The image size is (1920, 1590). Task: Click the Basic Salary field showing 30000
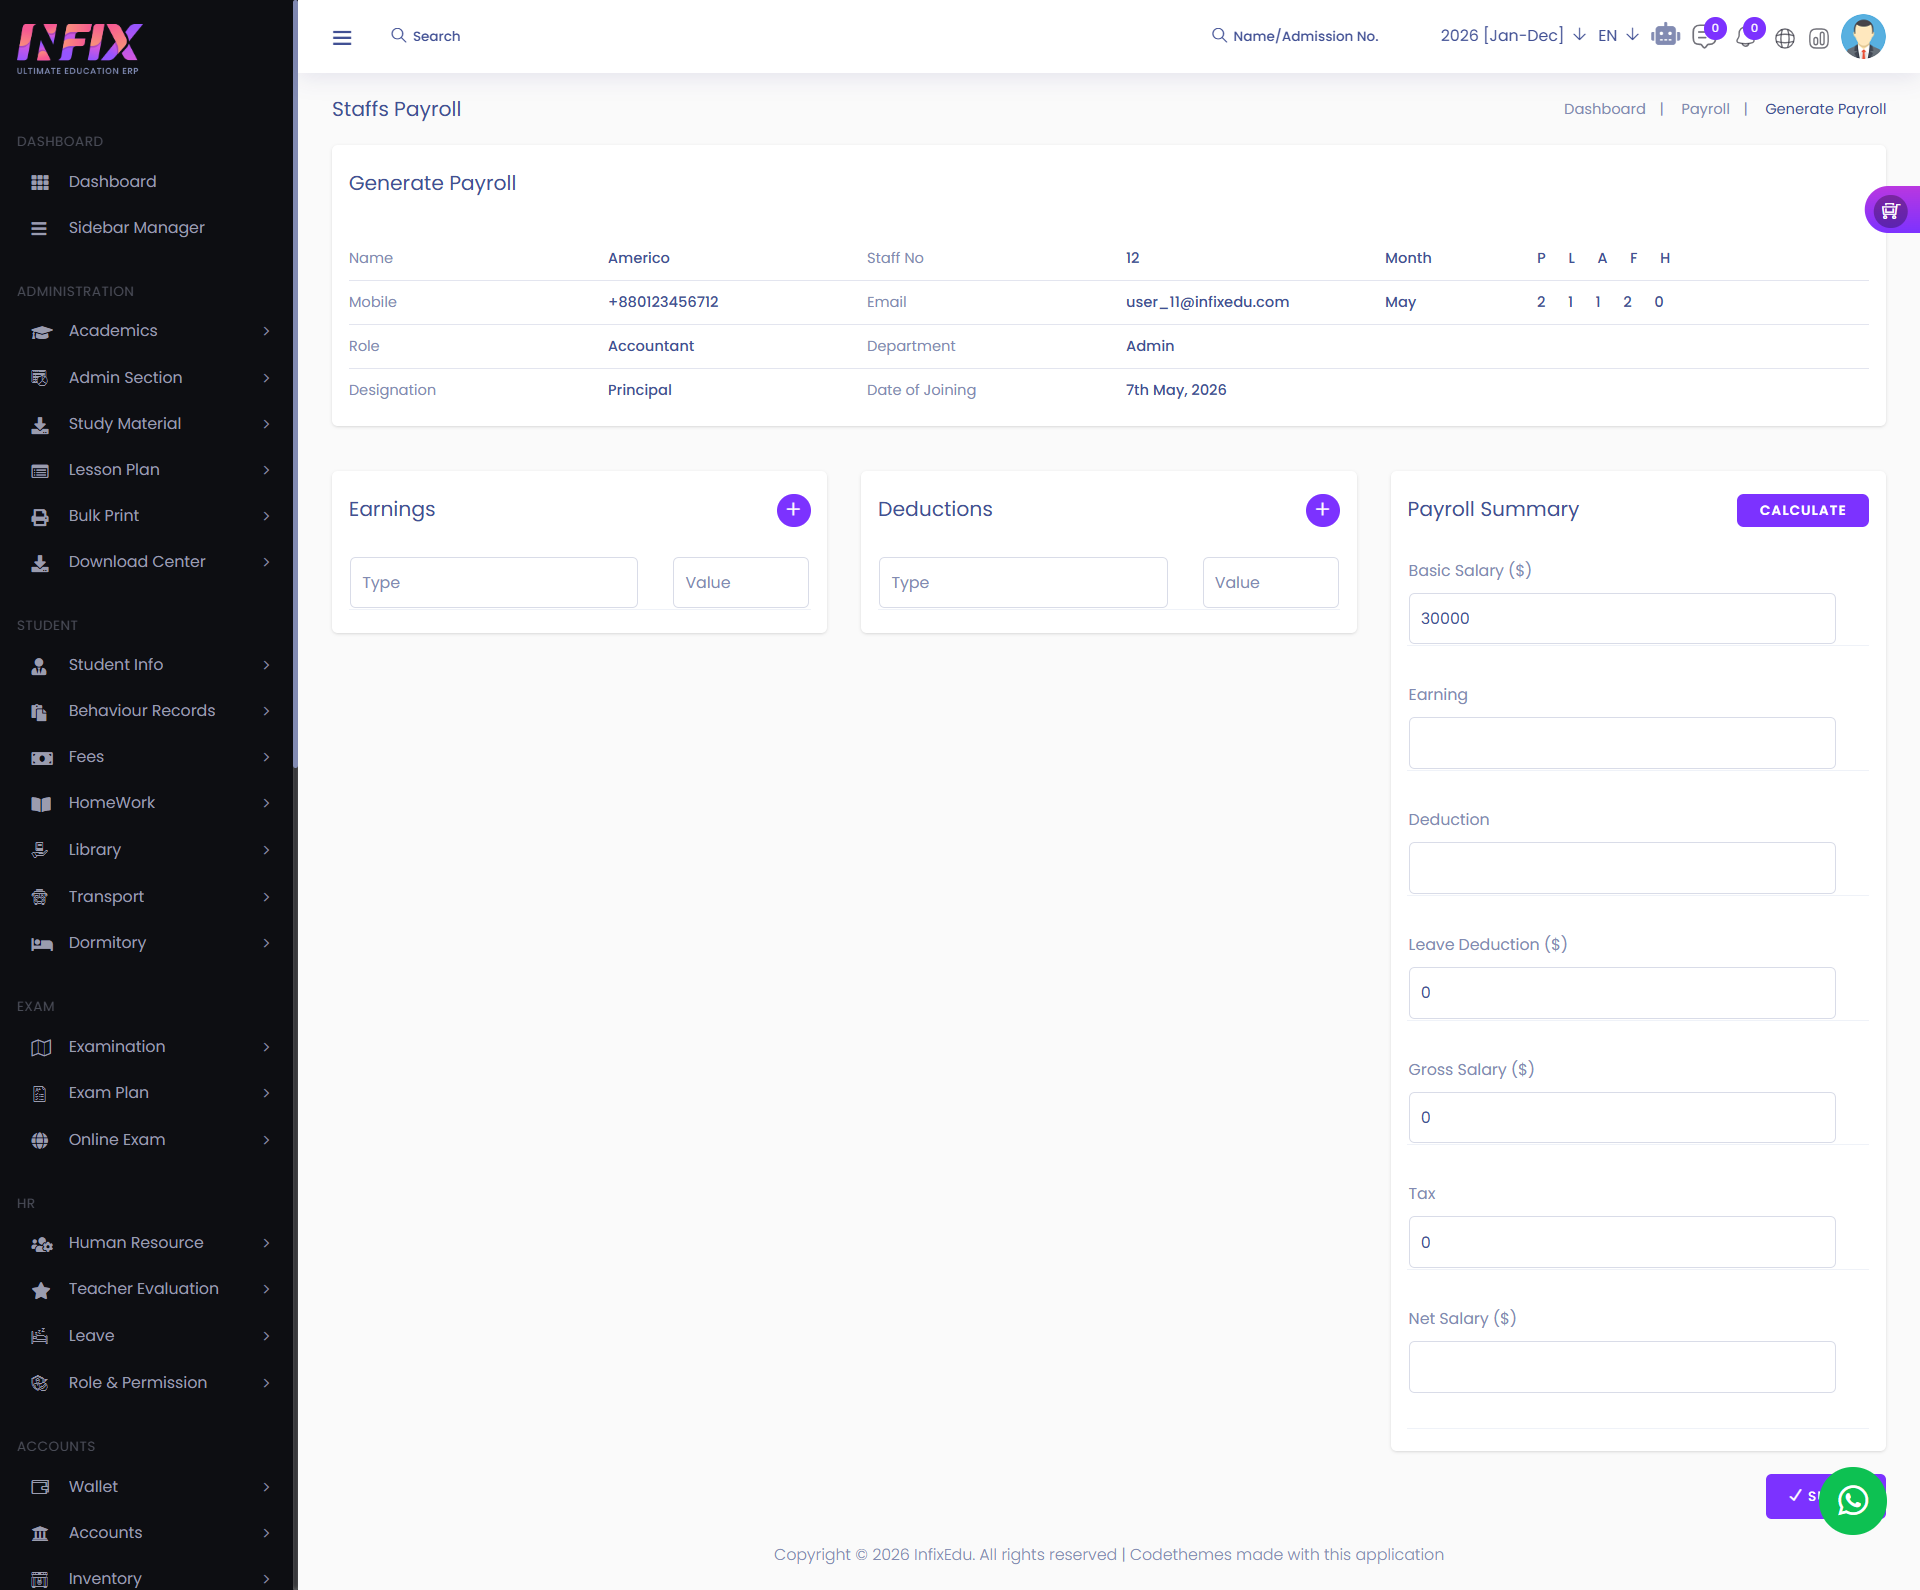pyautogui.click(x=1622, y=619)
